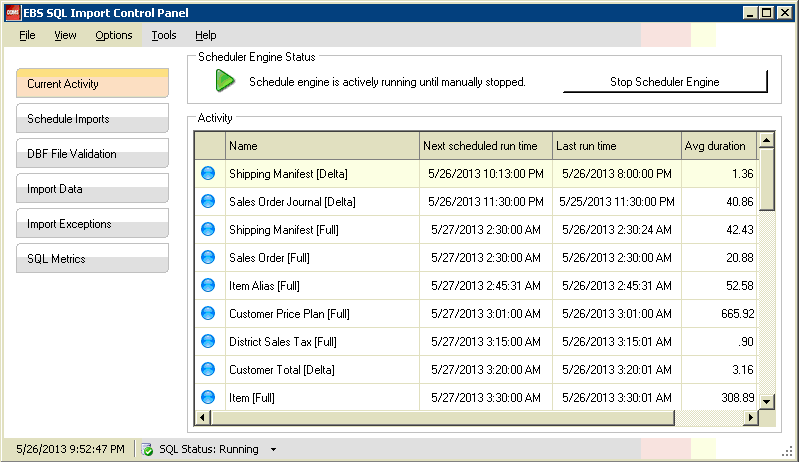Open the Tools menu
The width and height of the screenshot is (799, 462).
164,35
